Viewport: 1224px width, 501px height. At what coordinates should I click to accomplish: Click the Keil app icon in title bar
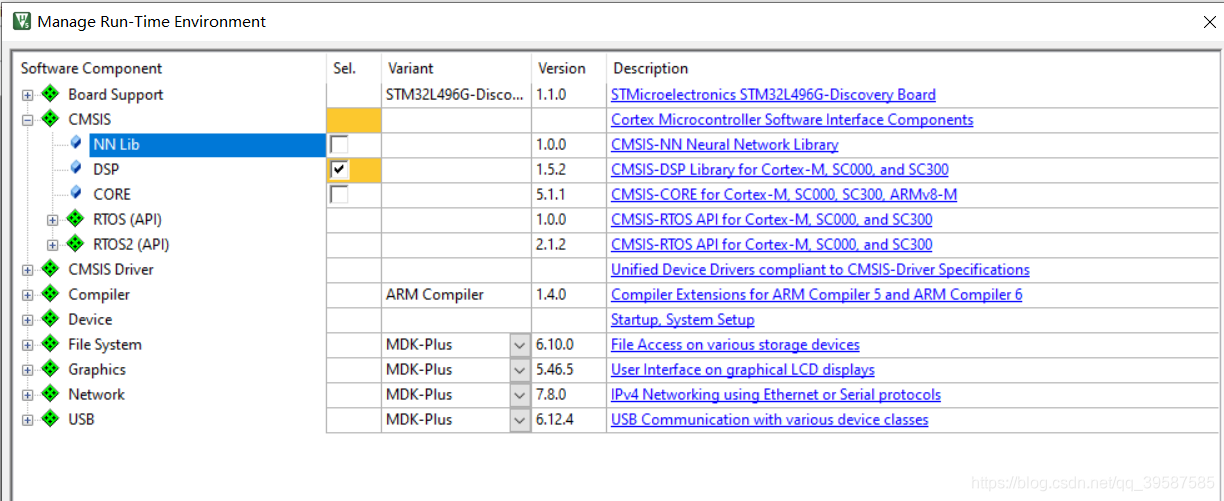point(21,21)
